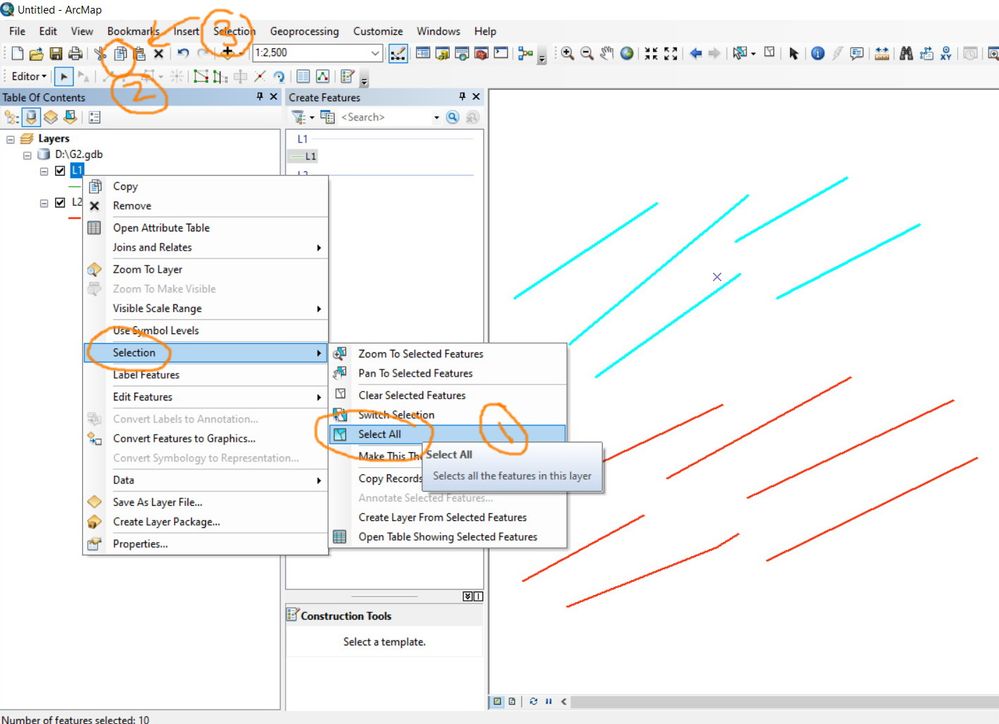Open the Attributes window icon in Editor toolbar
The image size is (999, 724).
point(303,76)
